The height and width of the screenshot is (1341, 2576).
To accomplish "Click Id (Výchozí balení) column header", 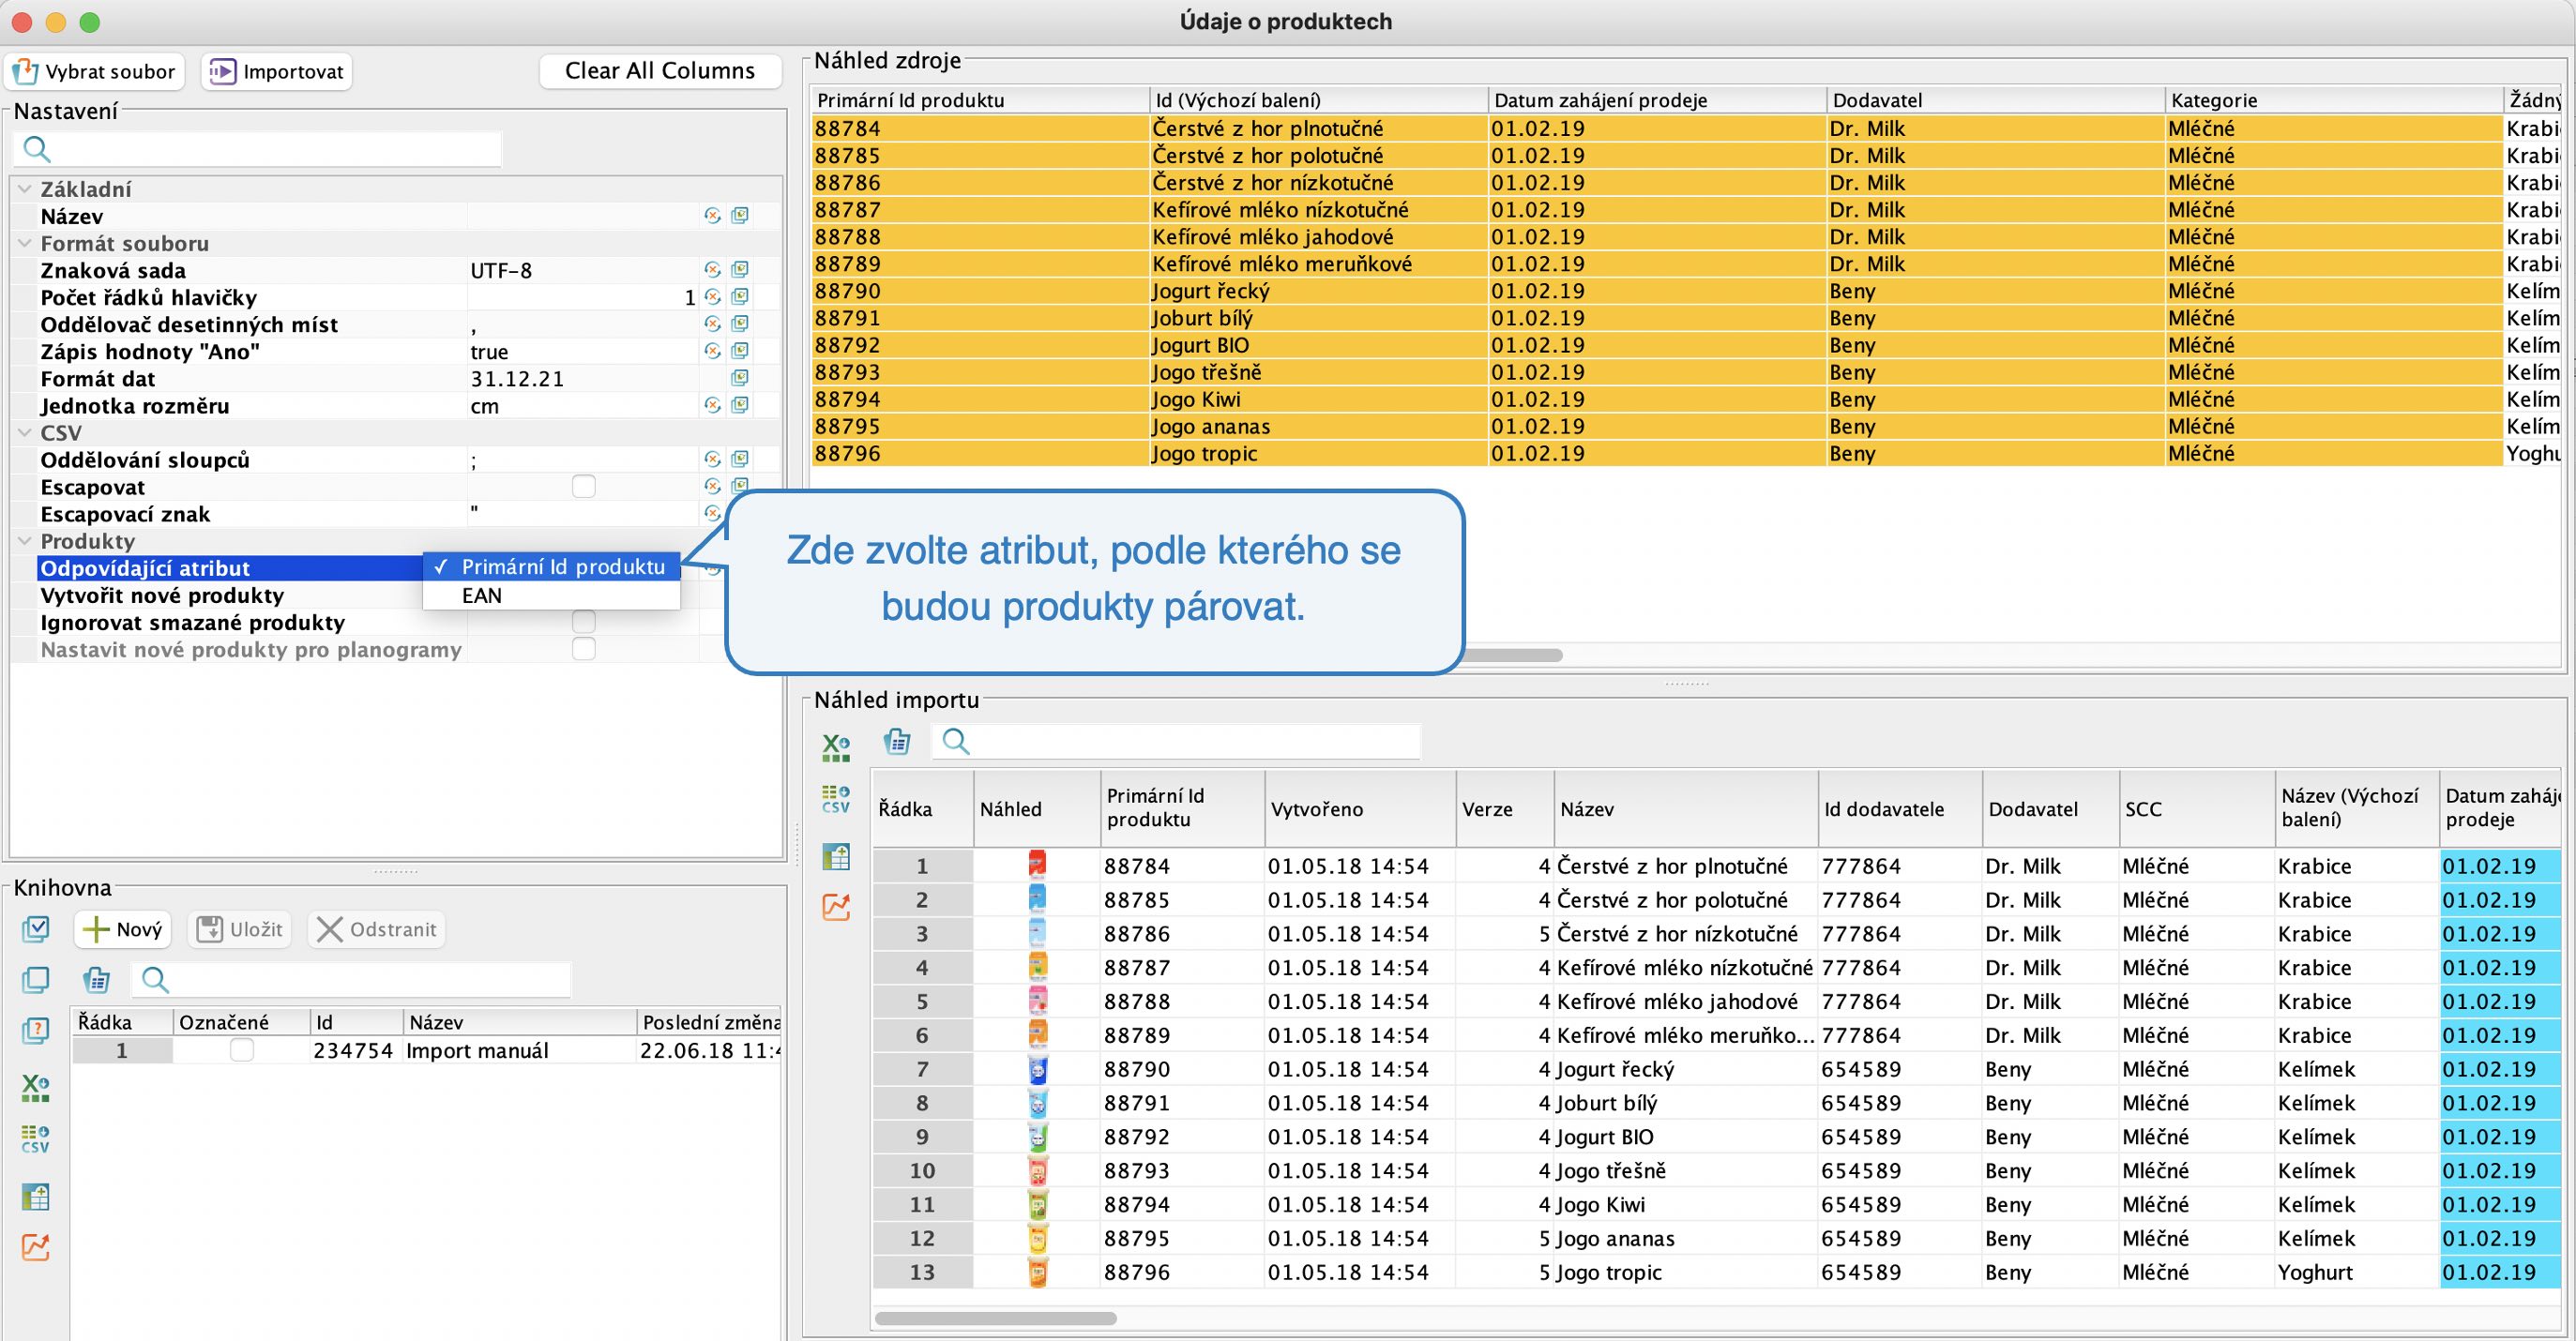I will point(1318,100).
